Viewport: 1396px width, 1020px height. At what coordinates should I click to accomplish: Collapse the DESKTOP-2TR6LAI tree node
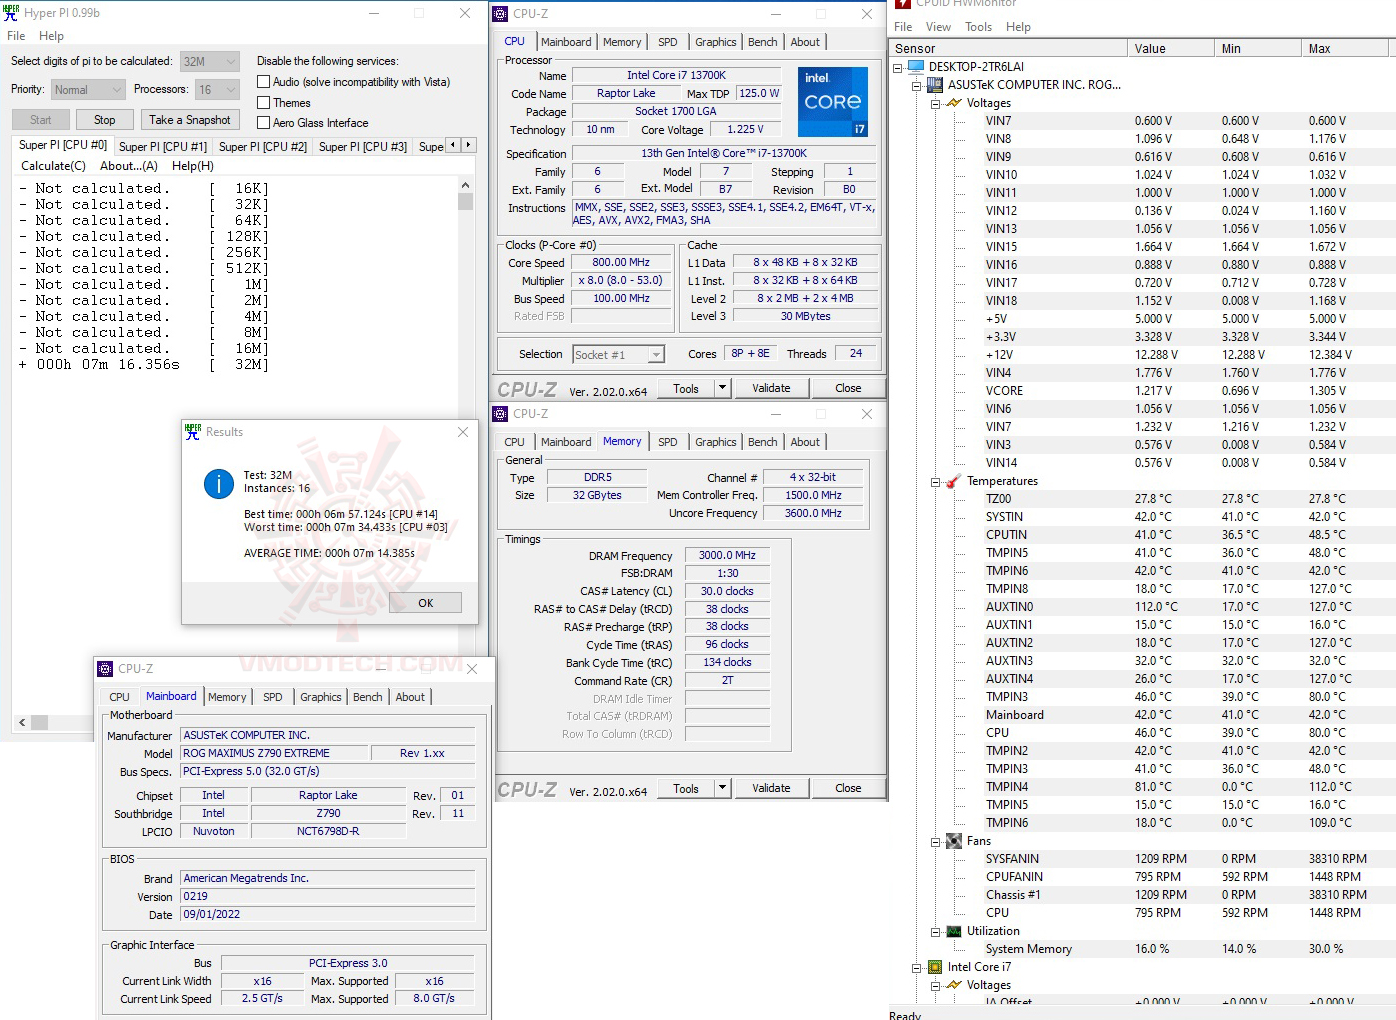[x=898, y=68]
